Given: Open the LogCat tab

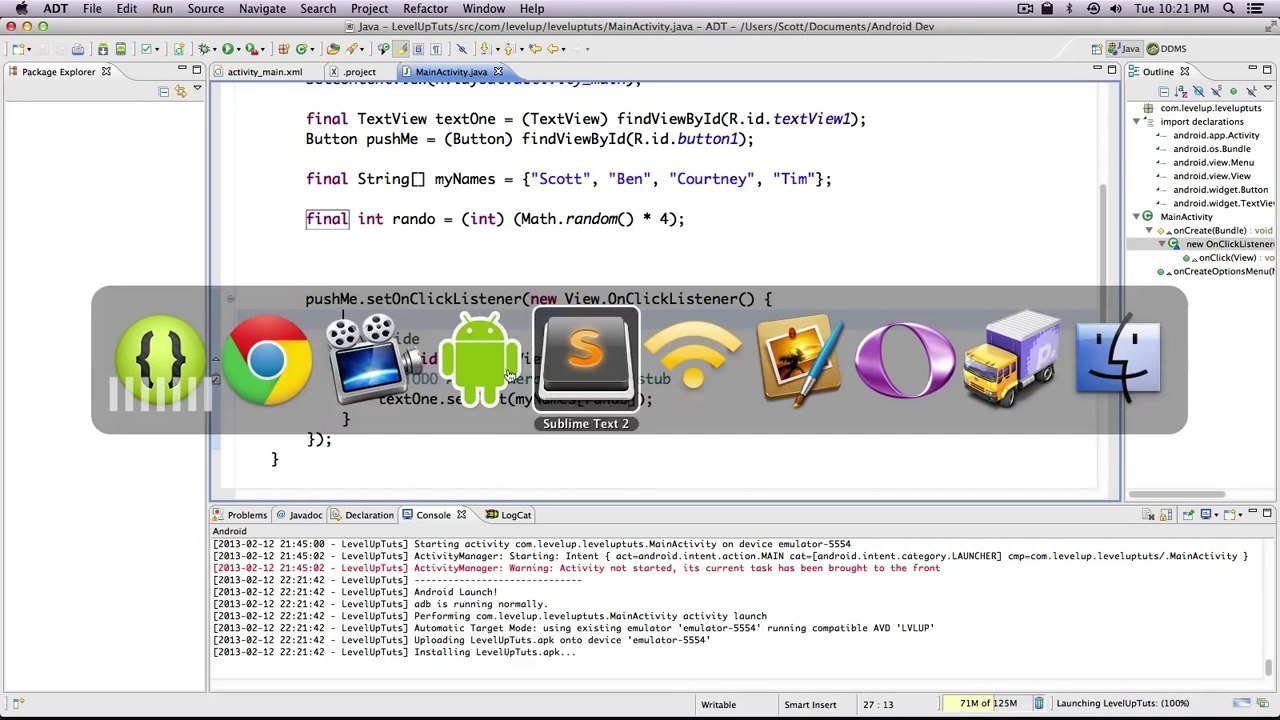Looking at the screenshot, I should (x=509, y=515).
